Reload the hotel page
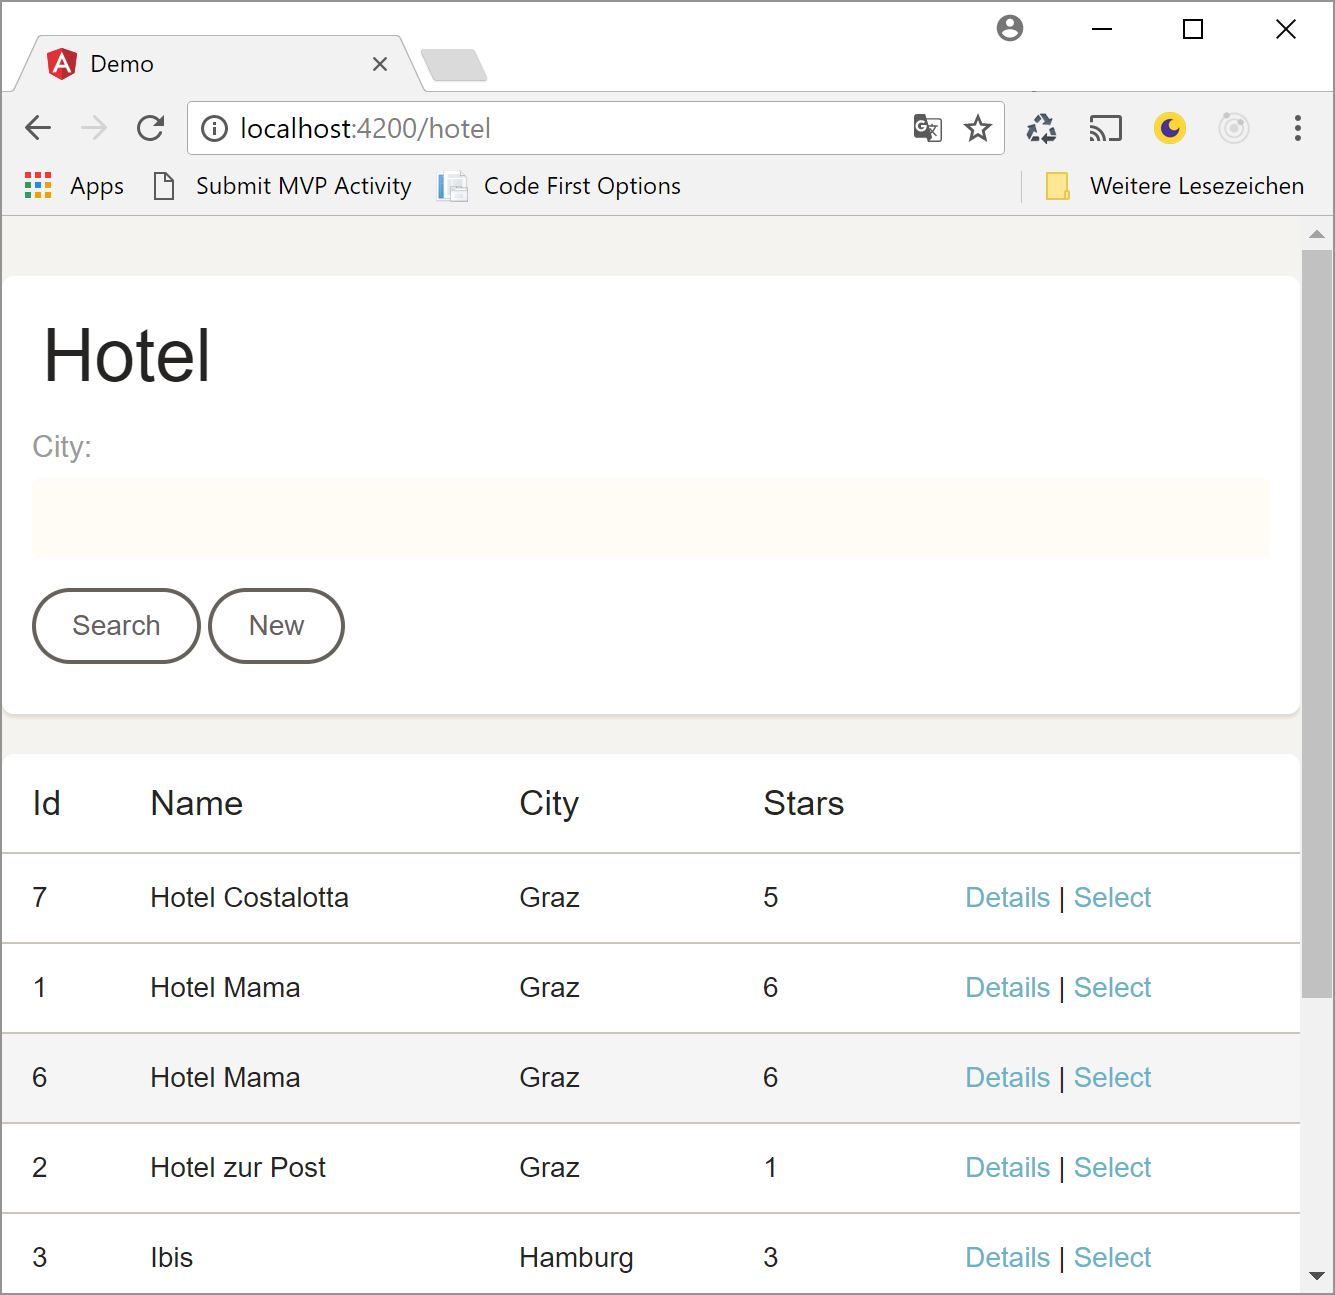This screenshot has width=1335, height=1295. 150,128
